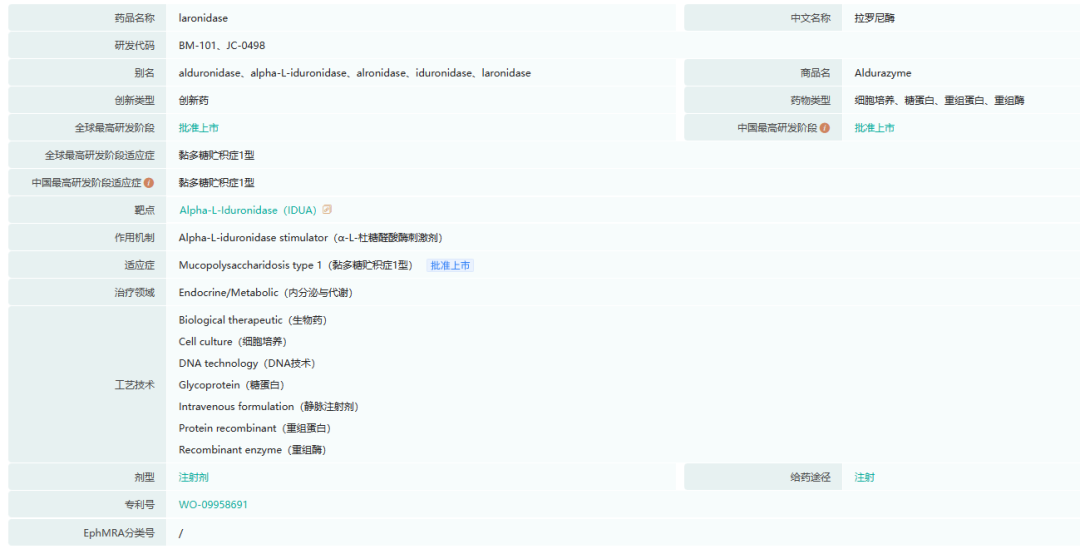Click the innovation type value 创新药
Image resolution: width=1080 pixels, height=549 pixels.
coord(193,100)
